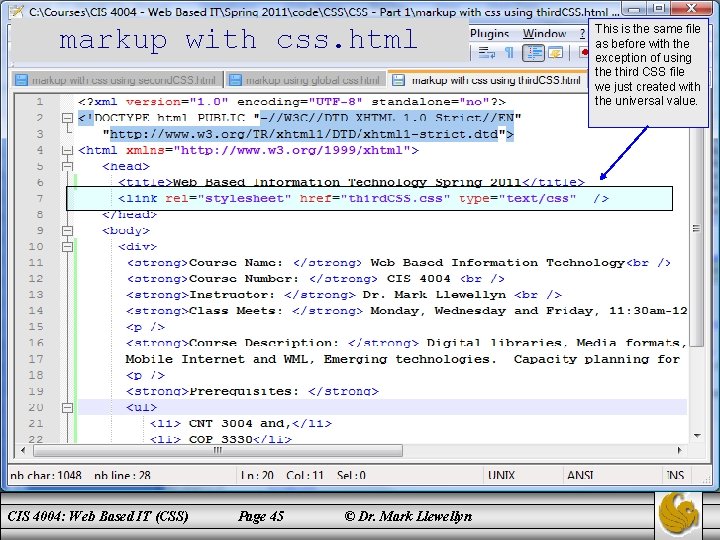This screenshot has height=540, width=720.
Task: Click the horizontal scrollbar right arrow
Action: tap(680, 450)
